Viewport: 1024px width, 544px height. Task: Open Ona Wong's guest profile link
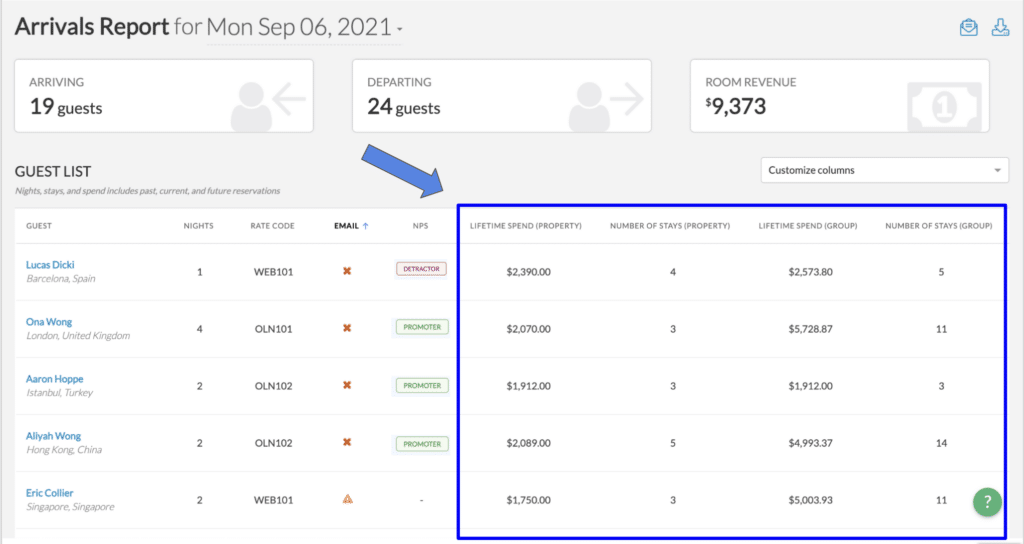click(48, 322)
